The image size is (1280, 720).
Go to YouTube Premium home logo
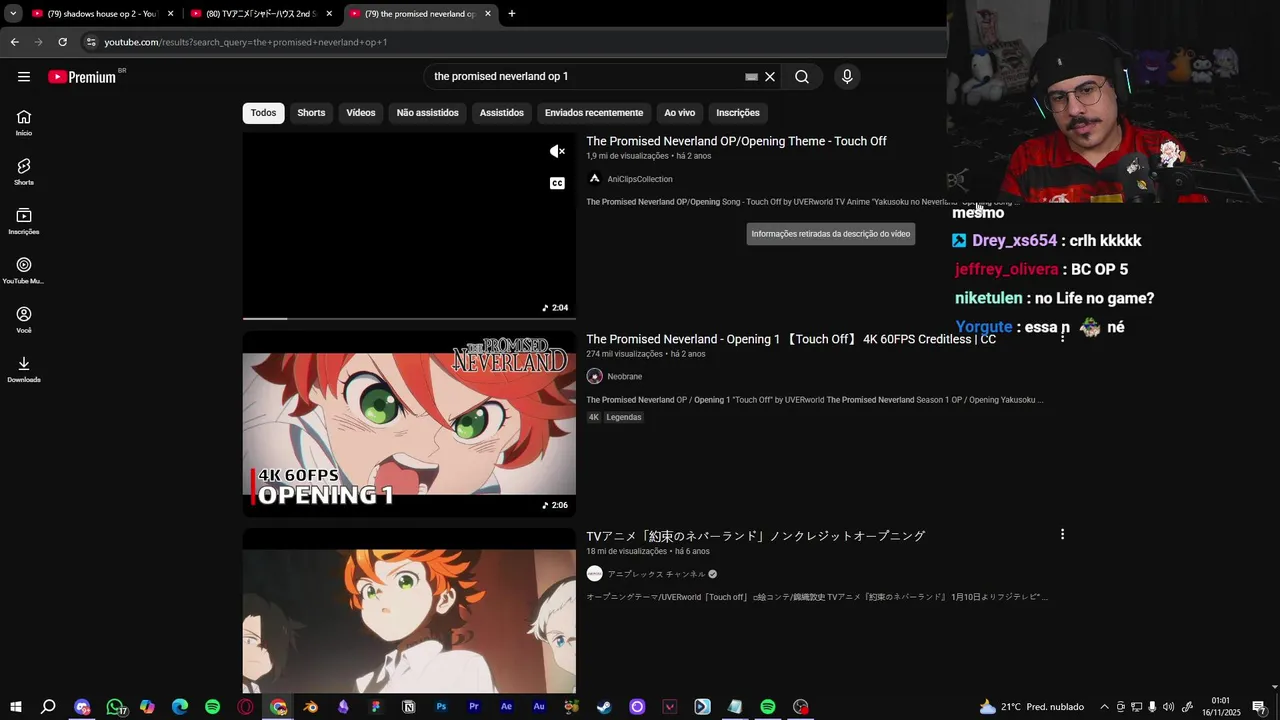click(82, 77)
